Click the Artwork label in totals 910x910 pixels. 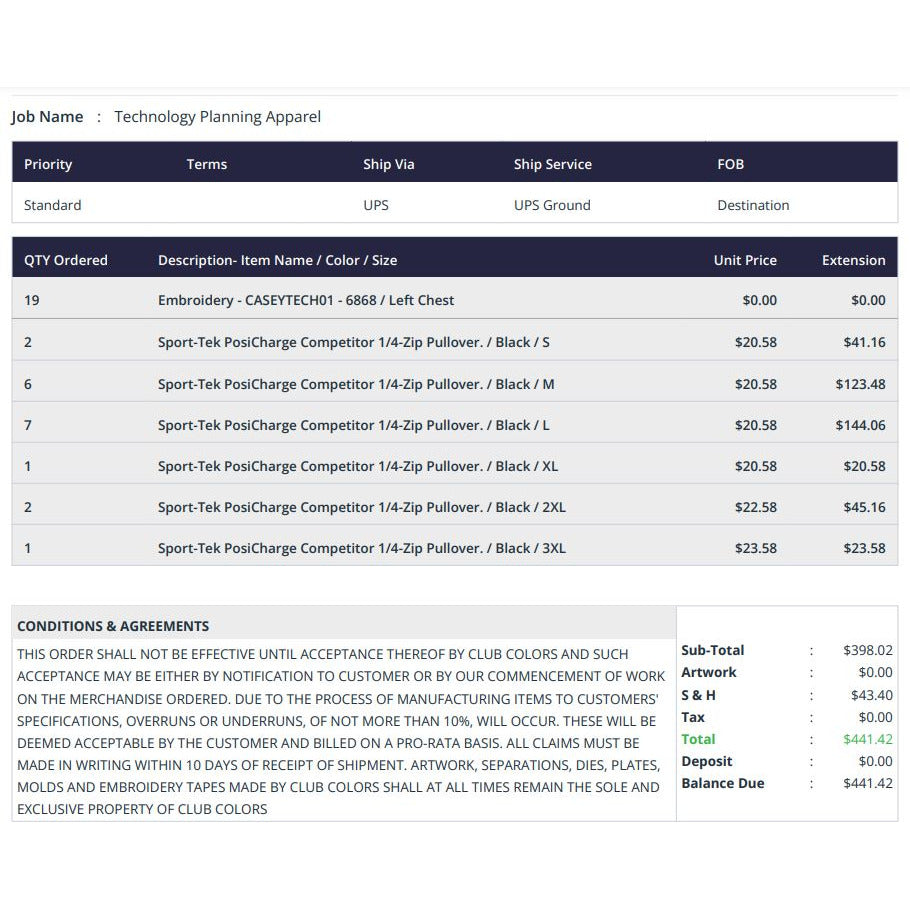(709, 672)
